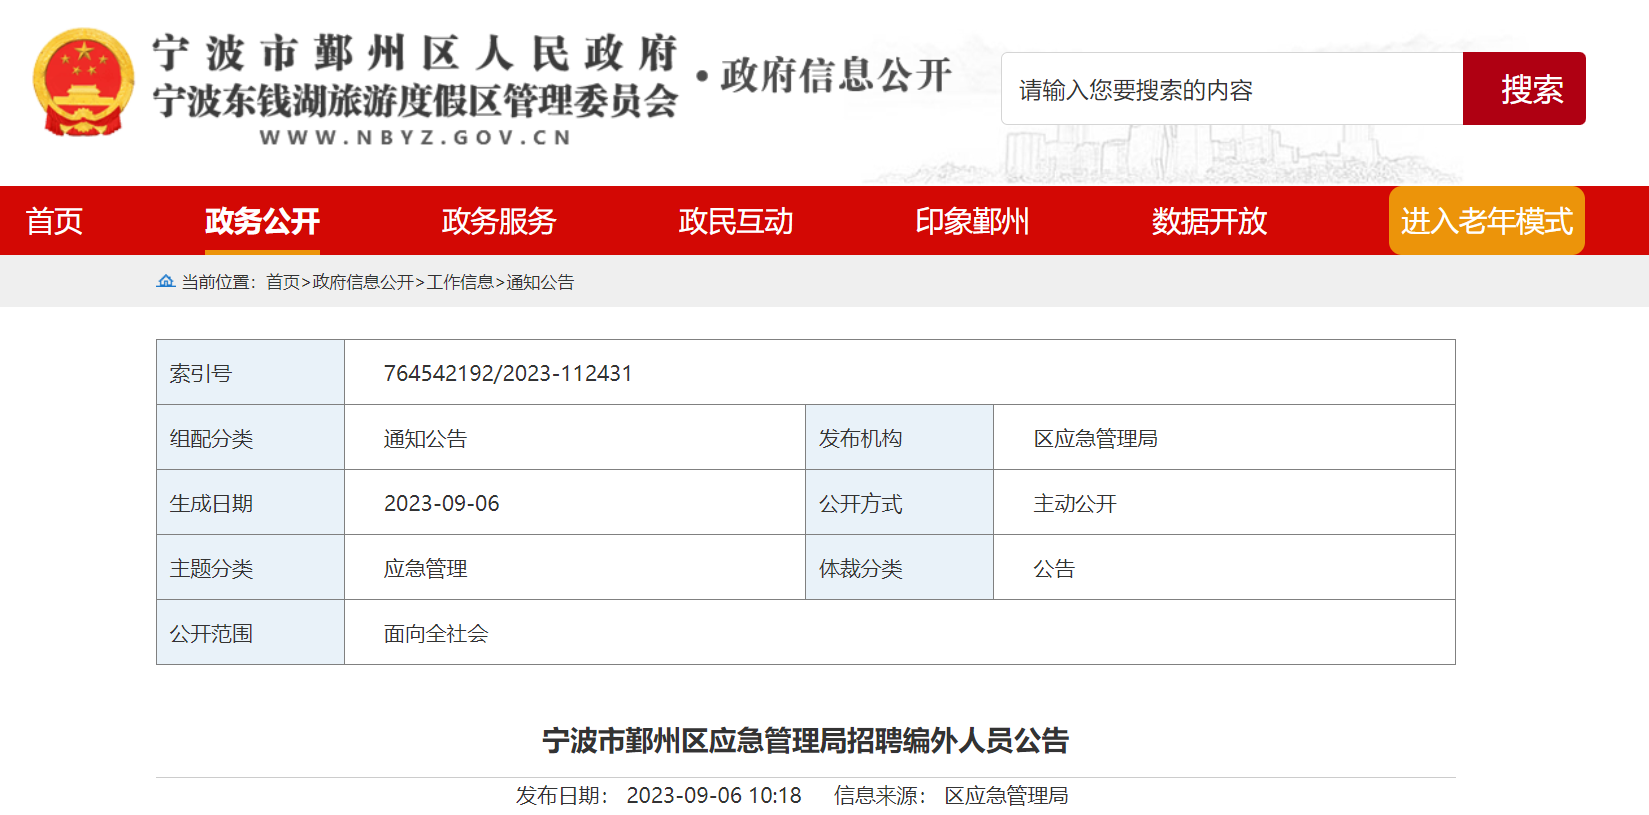The image size is (1649, 815).
Task: Open the 数据开放 navigation tab
Action: (x=1210, y=221)
